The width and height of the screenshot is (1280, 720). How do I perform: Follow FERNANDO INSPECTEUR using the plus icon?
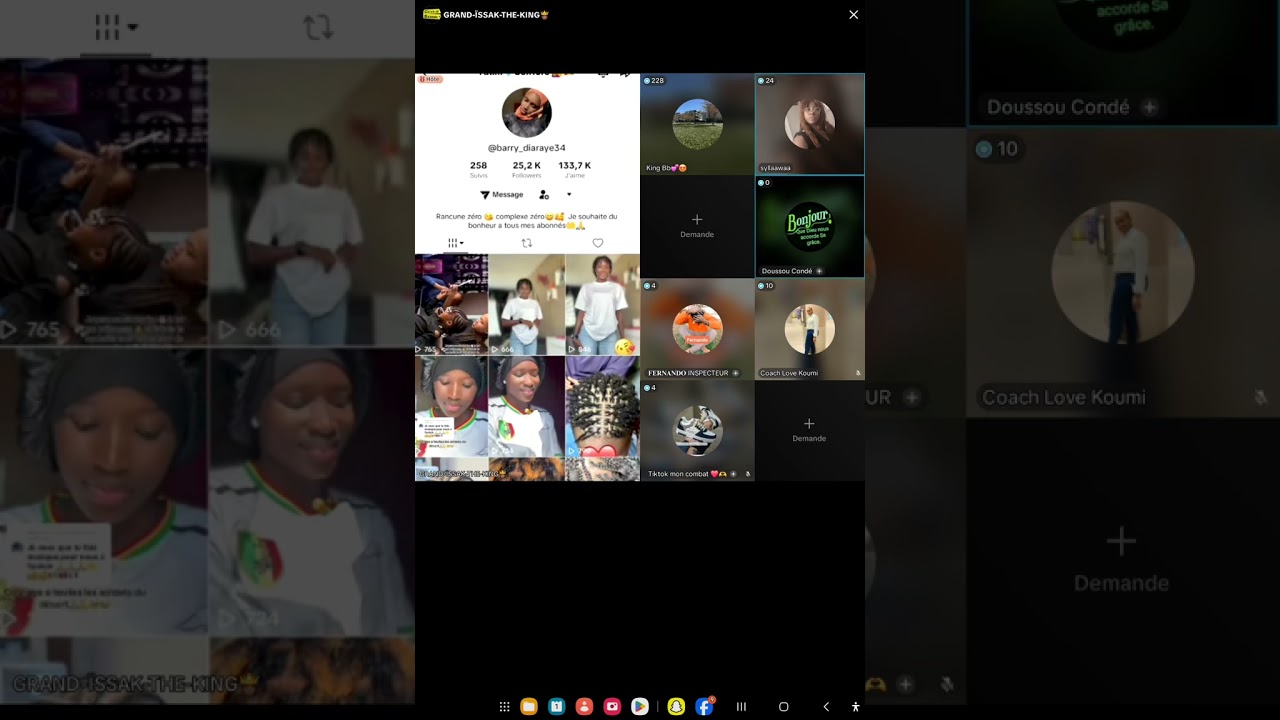pyautogui.click(x=736, y=373)
